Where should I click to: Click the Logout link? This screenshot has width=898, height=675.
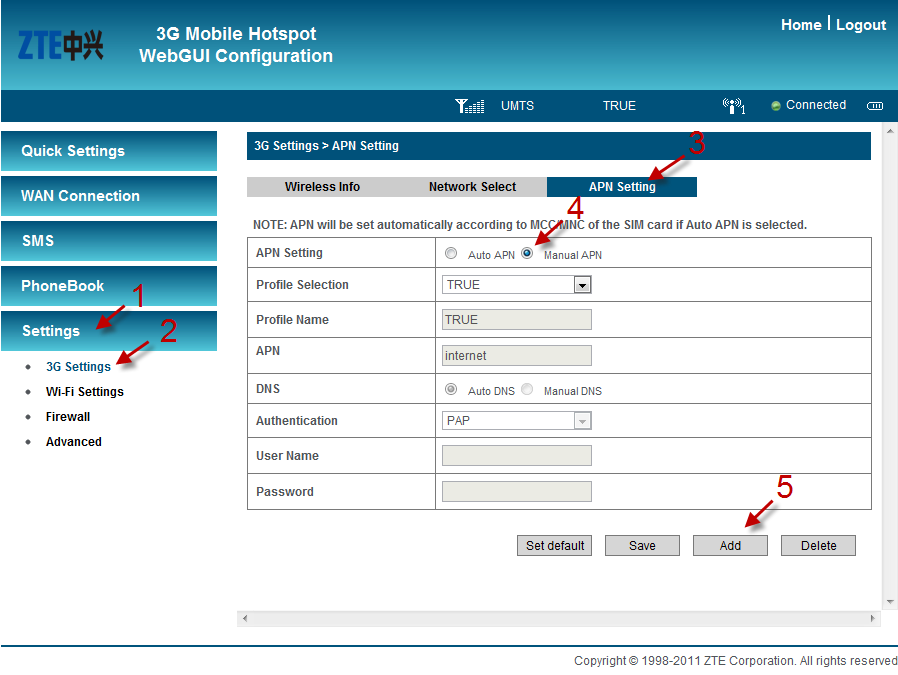point(860,25)
